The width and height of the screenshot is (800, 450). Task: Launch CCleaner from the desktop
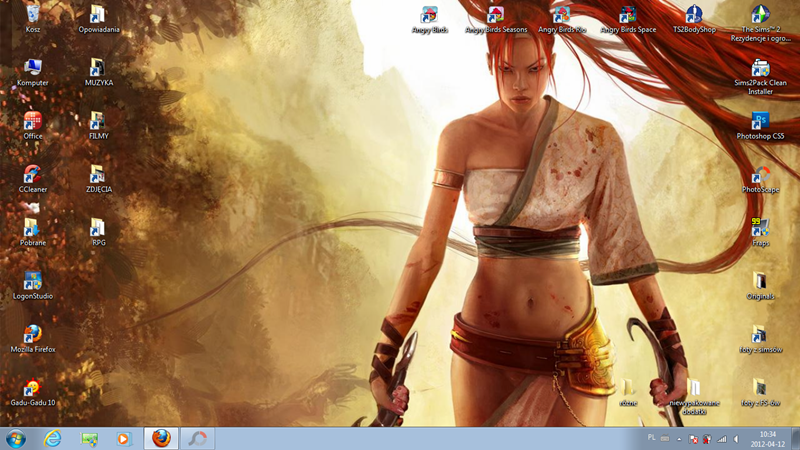[x=33, y=179]
